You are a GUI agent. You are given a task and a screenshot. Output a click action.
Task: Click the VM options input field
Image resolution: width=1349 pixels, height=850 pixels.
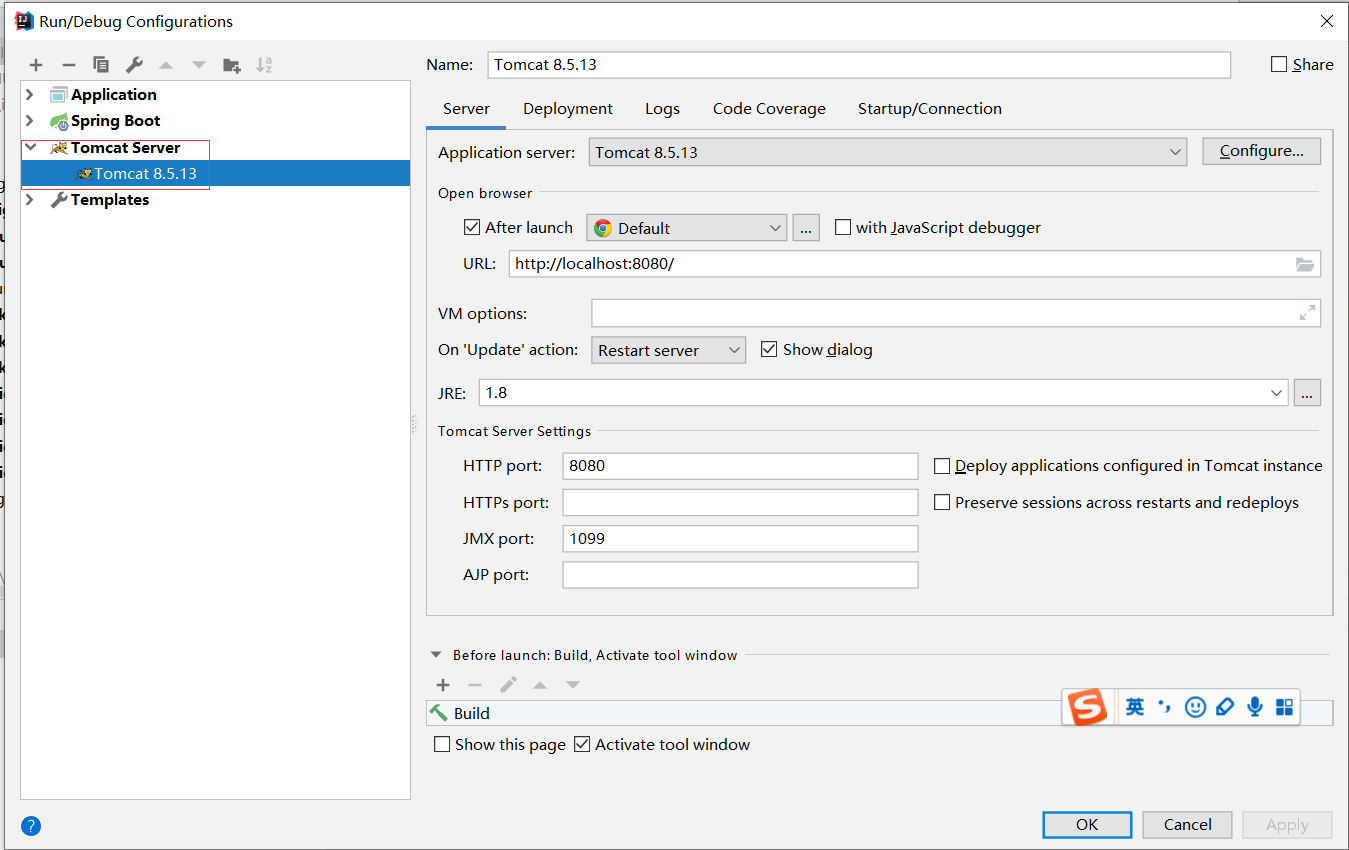[x=956, y=313]
